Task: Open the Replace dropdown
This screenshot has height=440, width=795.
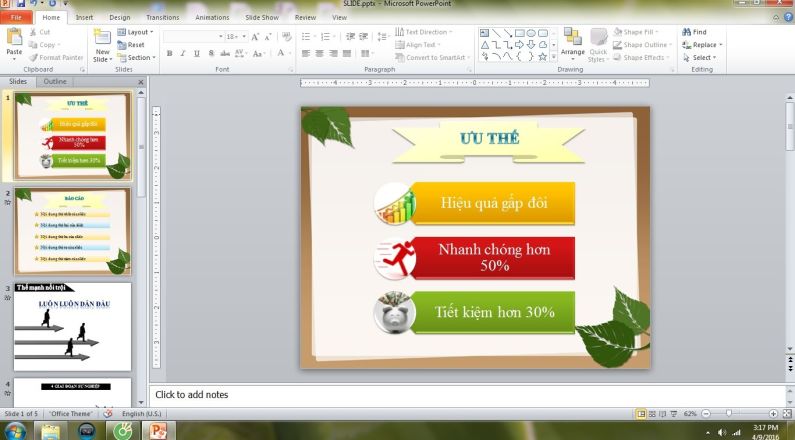Action: coord(720,45)
